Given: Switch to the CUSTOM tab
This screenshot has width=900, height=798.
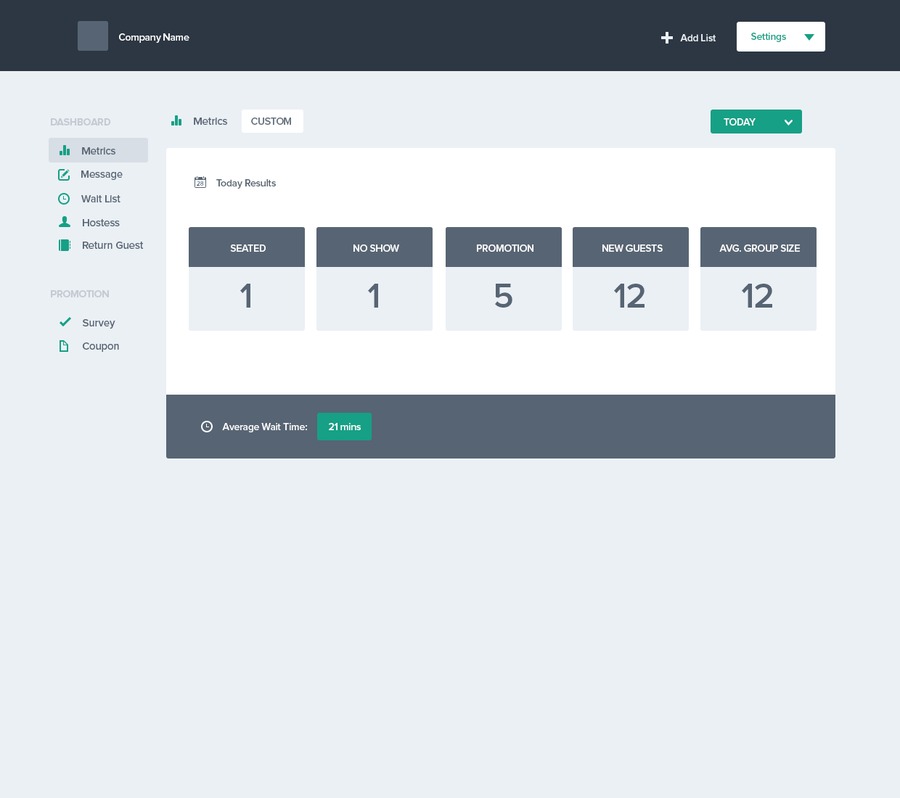Looking at the screenshot, I should [272, 121].
